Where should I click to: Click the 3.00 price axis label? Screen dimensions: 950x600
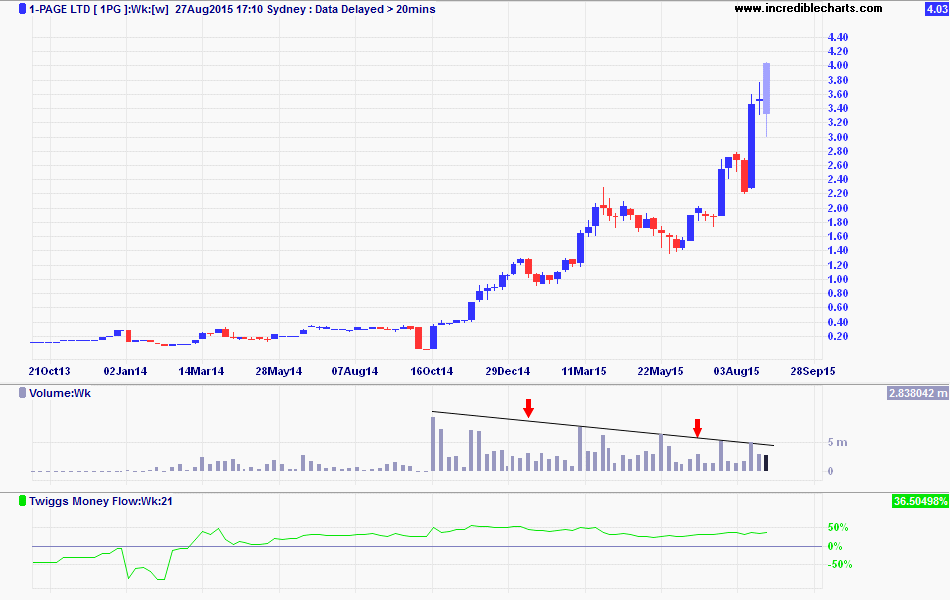coord(838,137)
